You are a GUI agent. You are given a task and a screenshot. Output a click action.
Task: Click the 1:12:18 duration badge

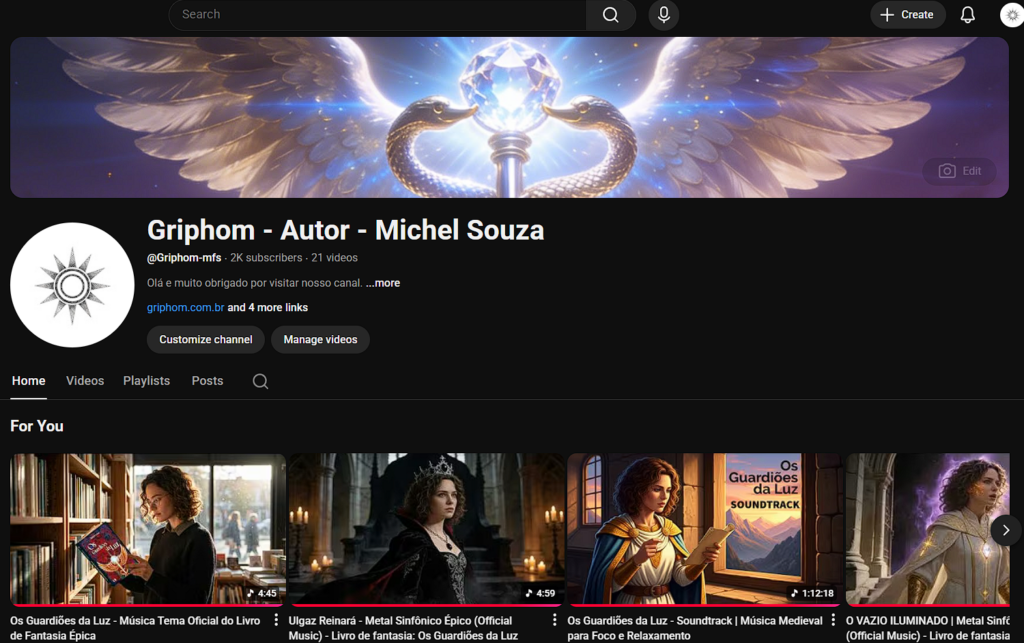click(x=812, y=593)
